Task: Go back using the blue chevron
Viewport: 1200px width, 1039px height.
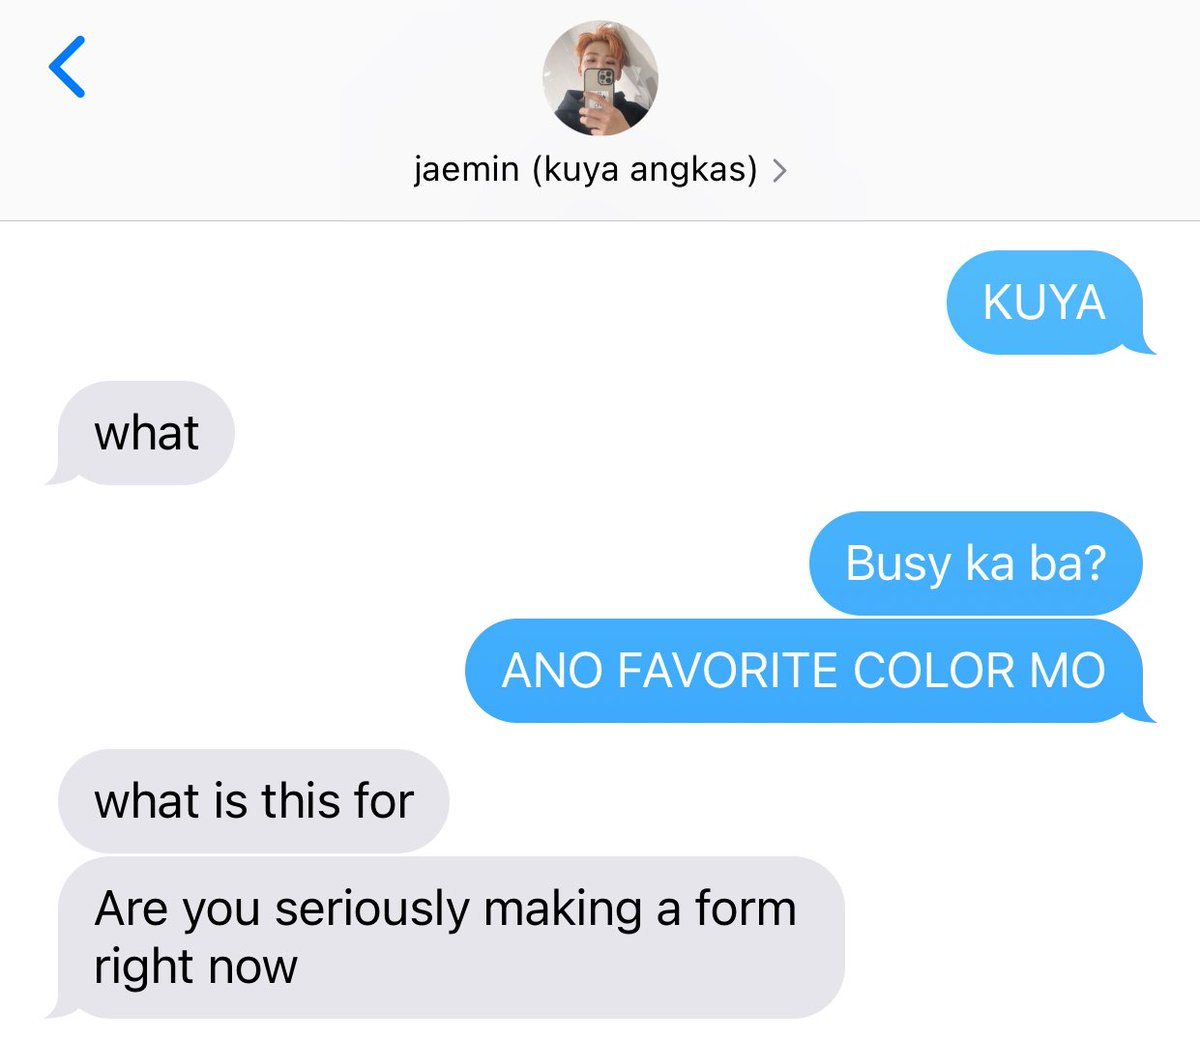Action: click(x=67, y=67)
